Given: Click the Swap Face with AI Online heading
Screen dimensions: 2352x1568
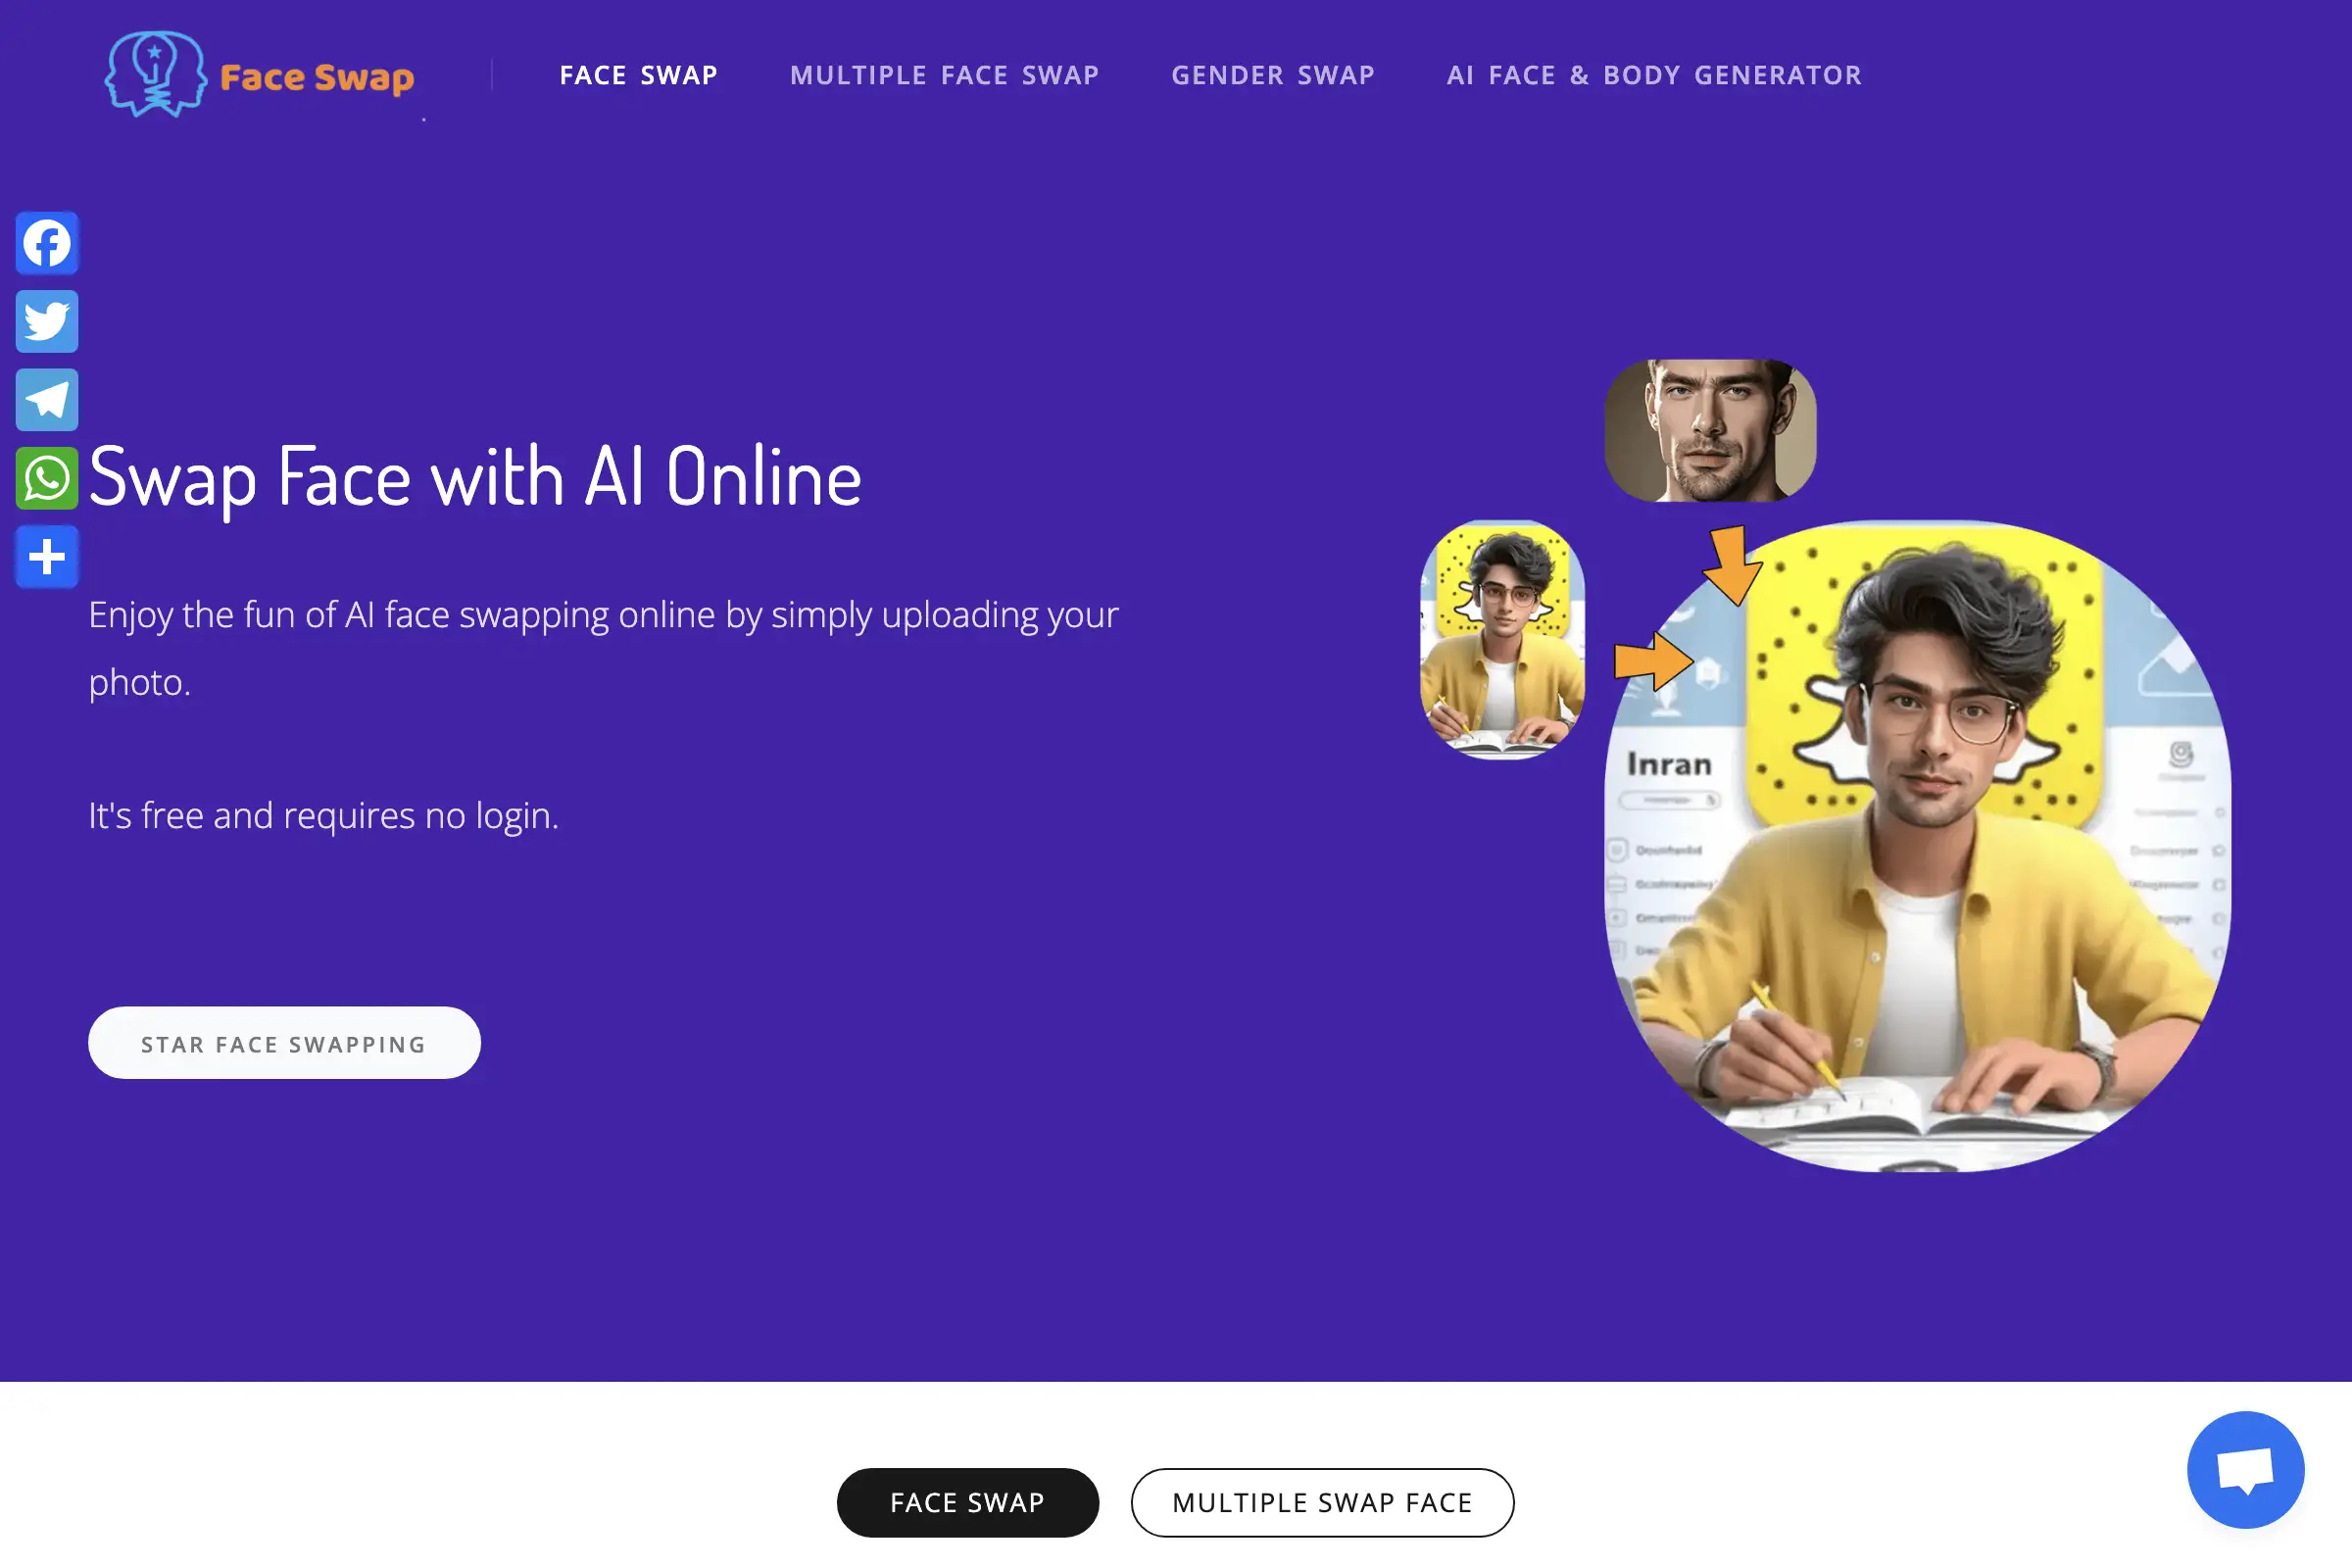Looking at the screenshot, I should click(475, 478).
